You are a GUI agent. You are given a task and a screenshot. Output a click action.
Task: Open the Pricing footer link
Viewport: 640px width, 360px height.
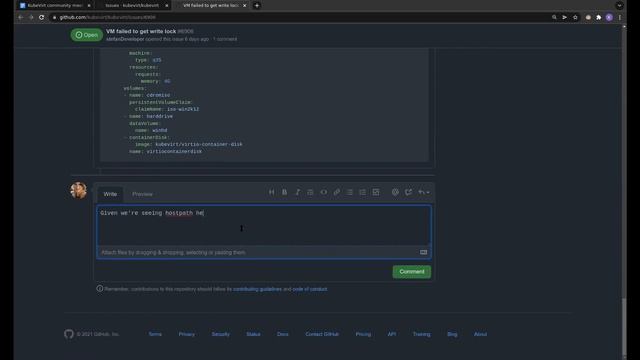pyautogui.click(x=363, y=334)
